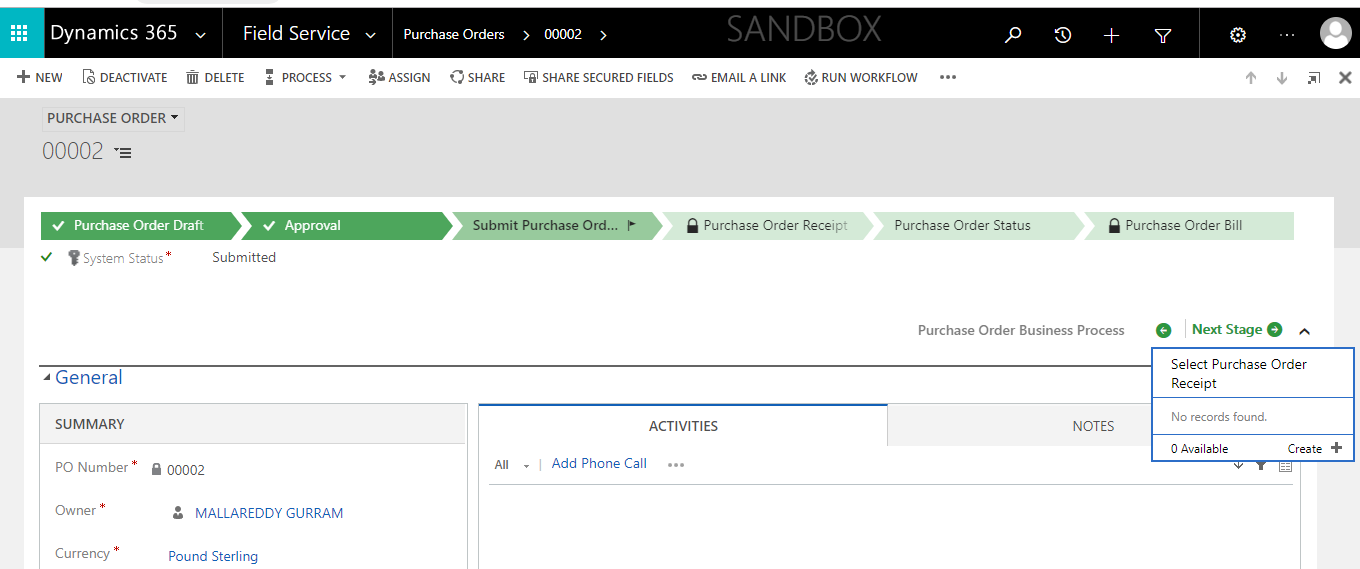The image size is (1360, 569).
Task: Select the Submit Purchase Order stage
Action: click(x=555, y=226)
